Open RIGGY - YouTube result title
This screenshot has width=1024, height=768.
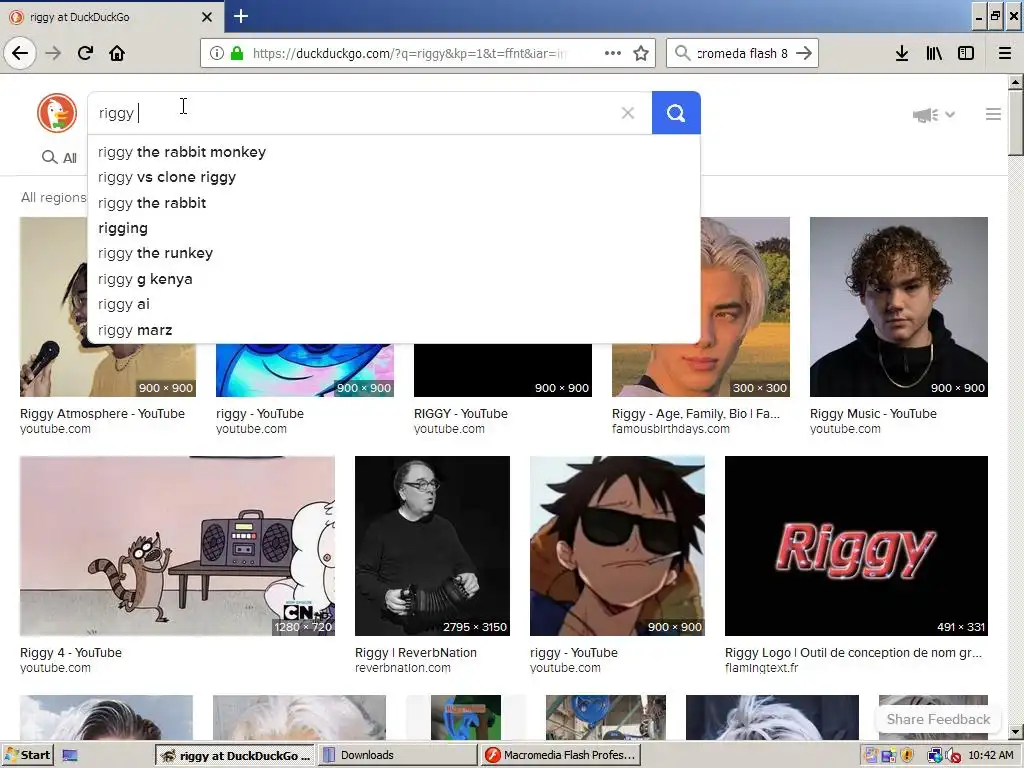coord(461,413)
